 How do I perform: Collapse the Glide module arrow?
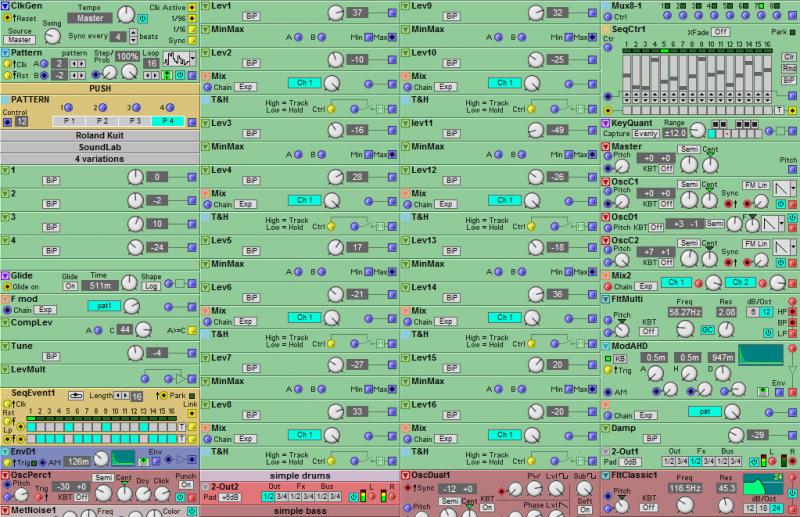click(5, 276)
